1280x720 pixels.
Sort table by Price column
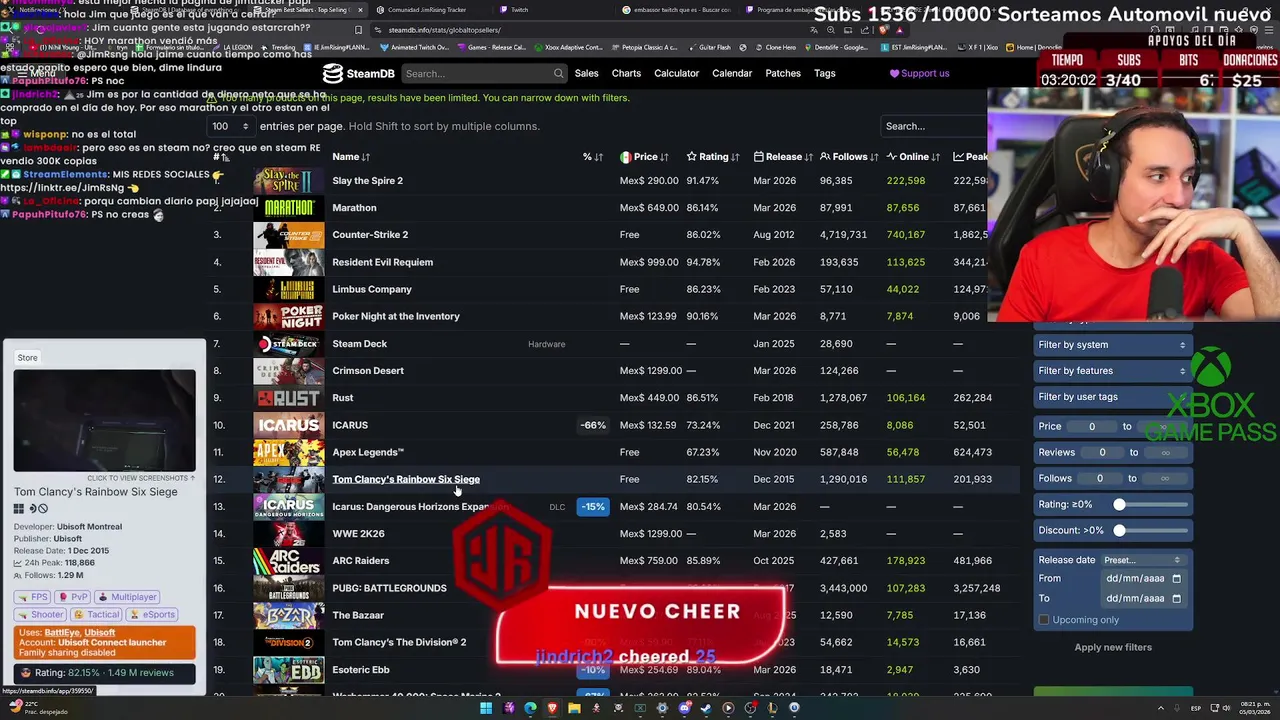pyautogui.click(x=644, y=157)
